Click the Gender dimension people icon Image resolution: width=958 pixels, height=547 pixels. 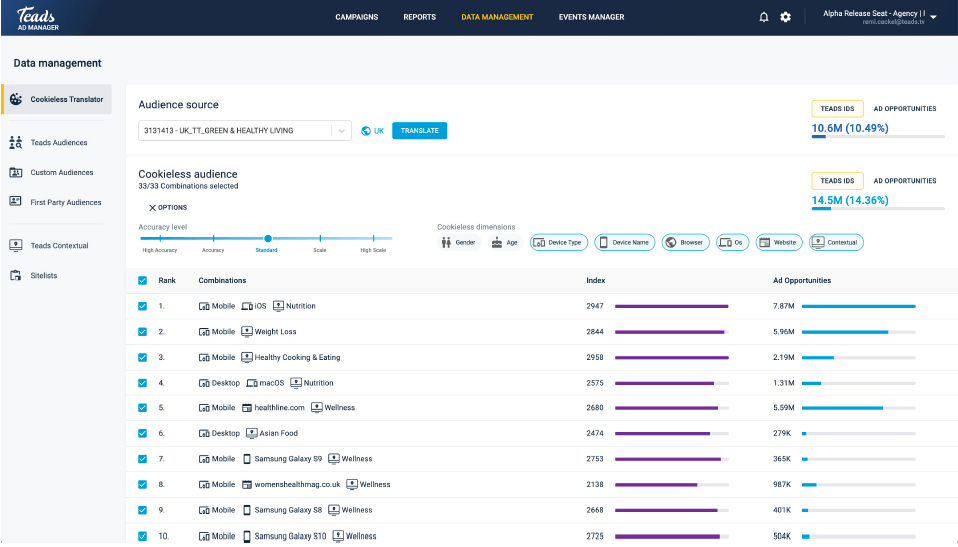tap(446, 243)
